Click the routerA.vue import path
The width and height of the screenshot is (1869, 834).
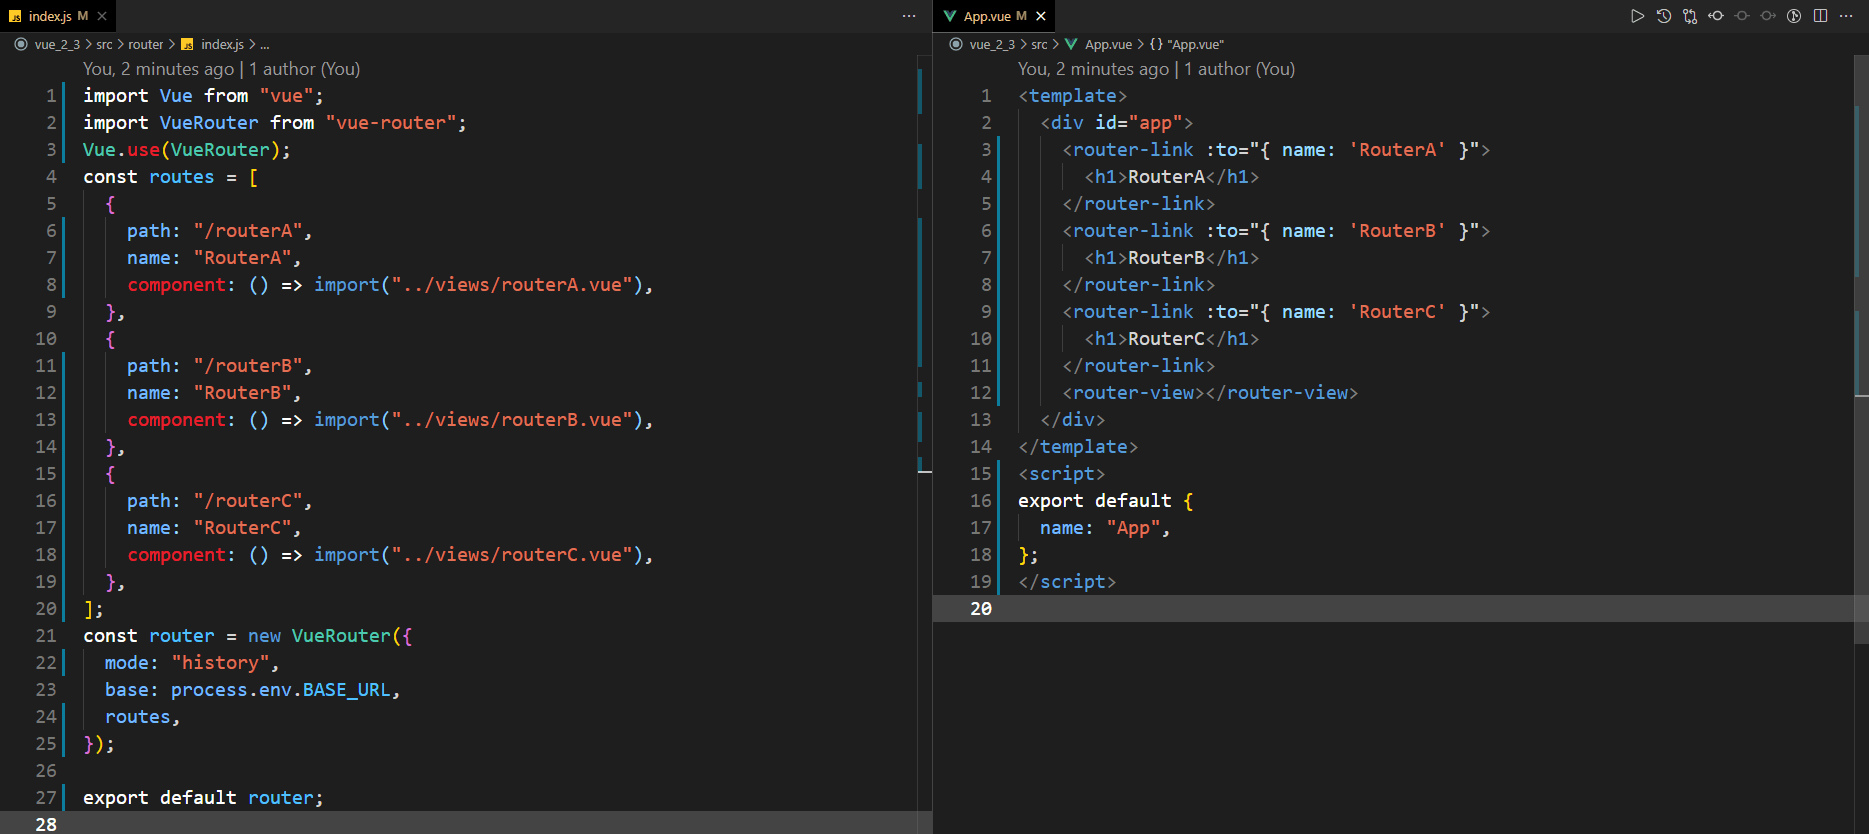(511, 285)
